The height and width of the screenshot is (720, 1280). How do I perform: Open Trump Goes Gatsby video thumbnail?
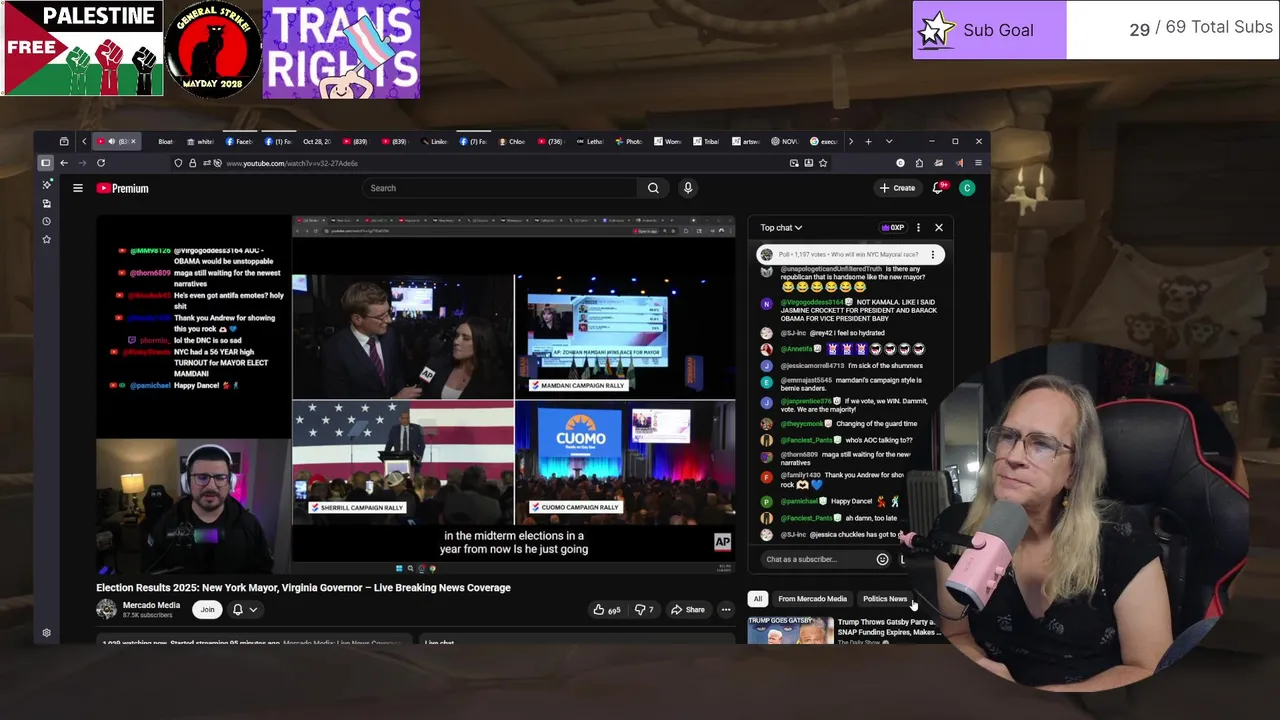790,629
